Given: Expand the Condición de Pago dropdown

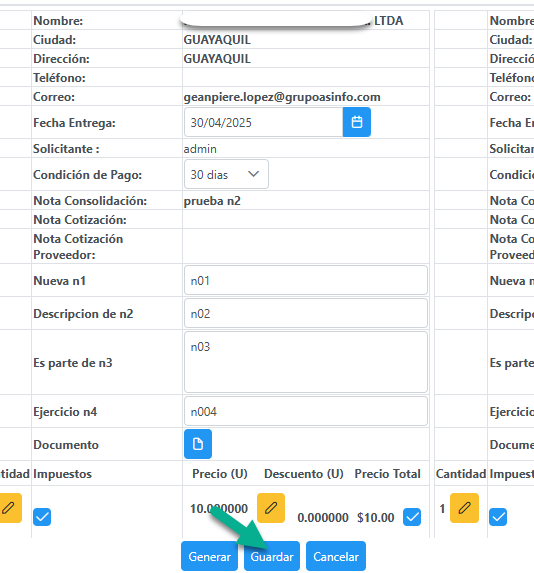Looking at the screenshot, I should click(226, 174).
